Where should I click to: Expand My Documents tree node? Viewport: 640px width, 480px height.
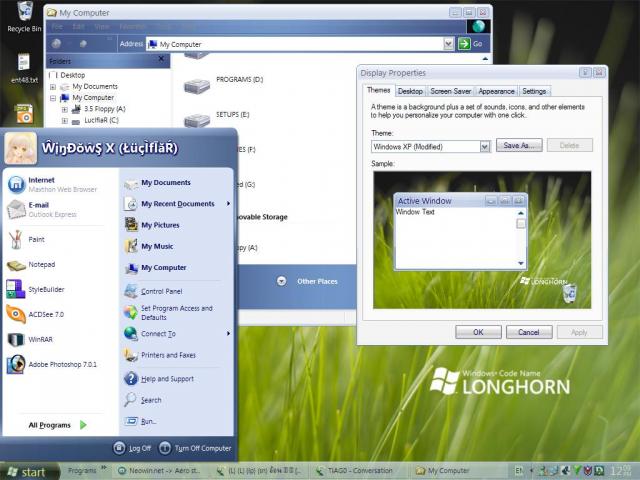click(53, 87)
